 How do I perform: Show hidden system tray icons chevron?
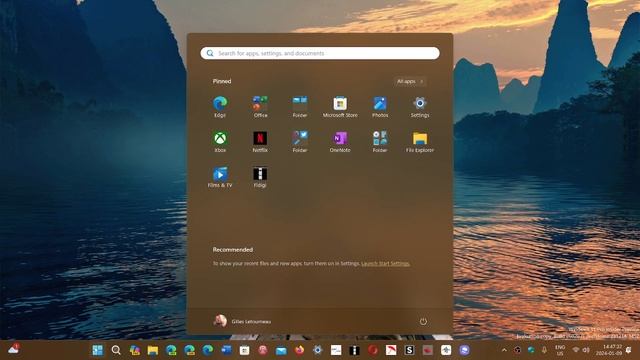coord(504,350)
